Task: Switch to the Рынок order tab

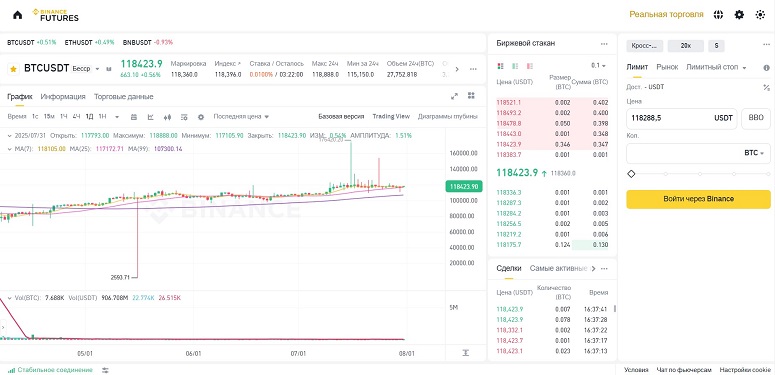Action: [667, 67]
